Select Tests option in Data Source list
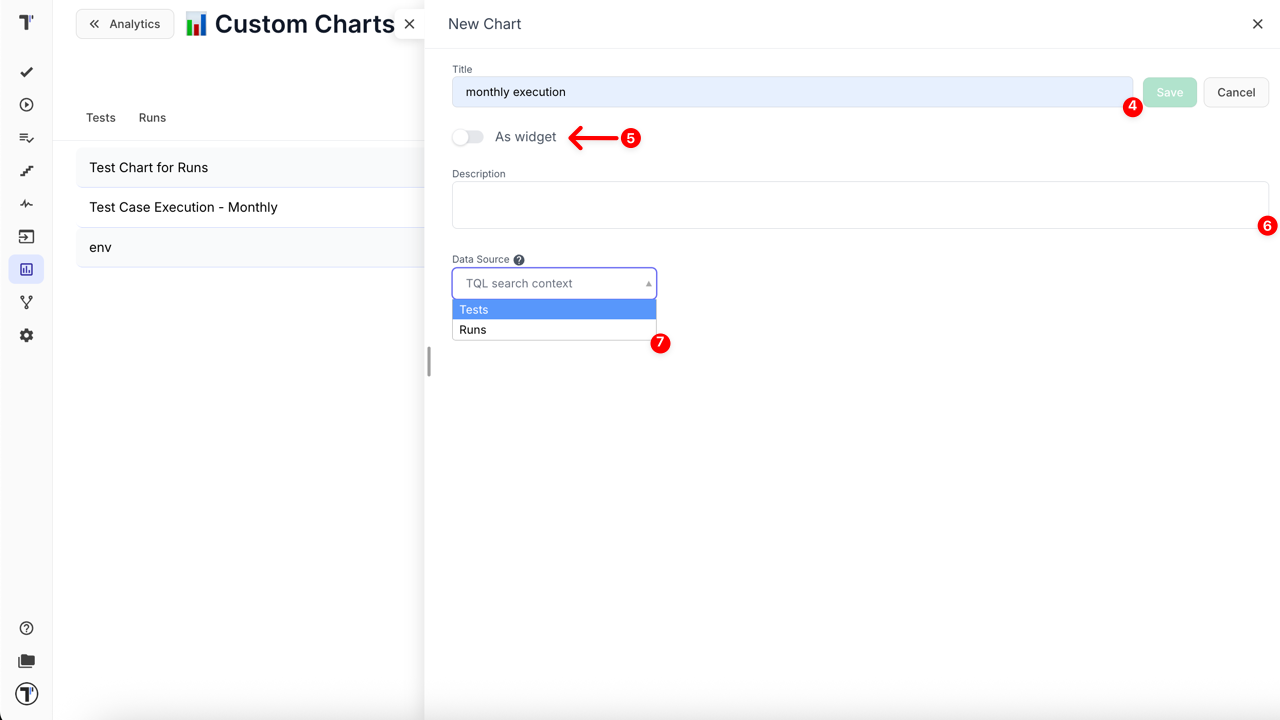1280x720 pixels. click(x=554, y=310)
